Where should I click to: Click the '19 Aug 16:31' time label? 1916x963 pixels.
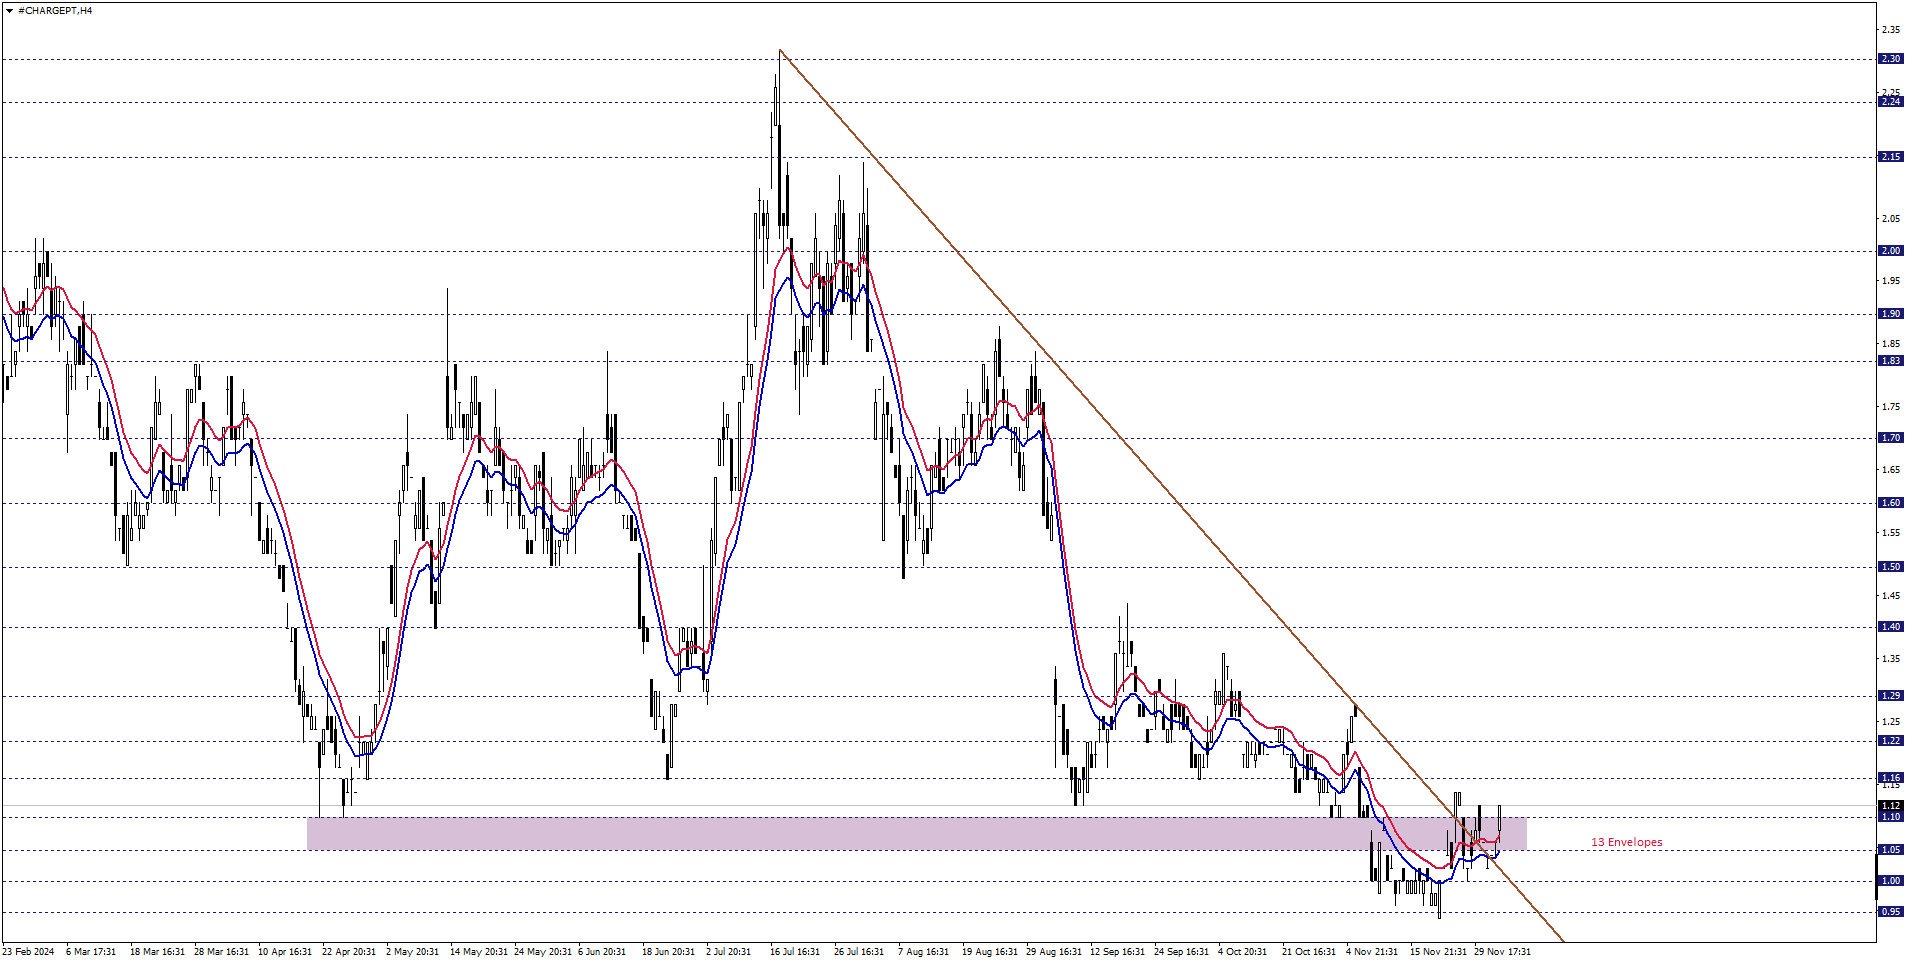990,952
